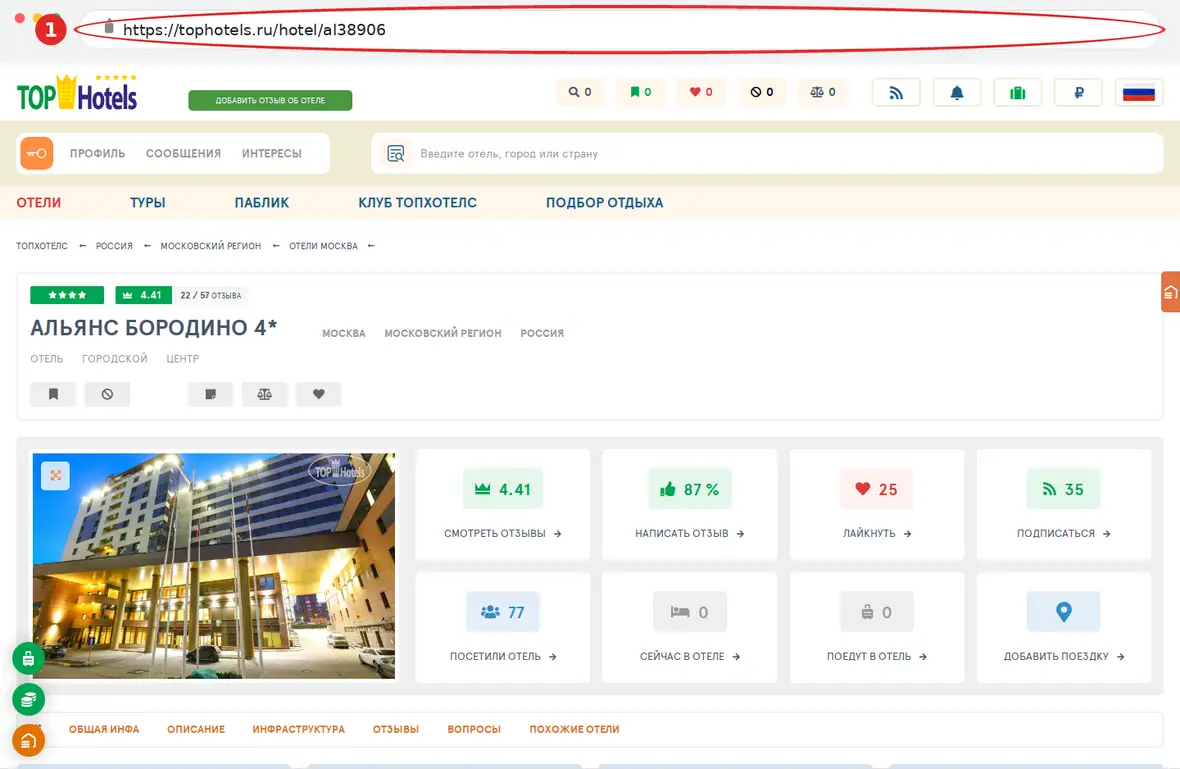
Task: Block this hotel with the ban icon
Action: click(107, 394)
